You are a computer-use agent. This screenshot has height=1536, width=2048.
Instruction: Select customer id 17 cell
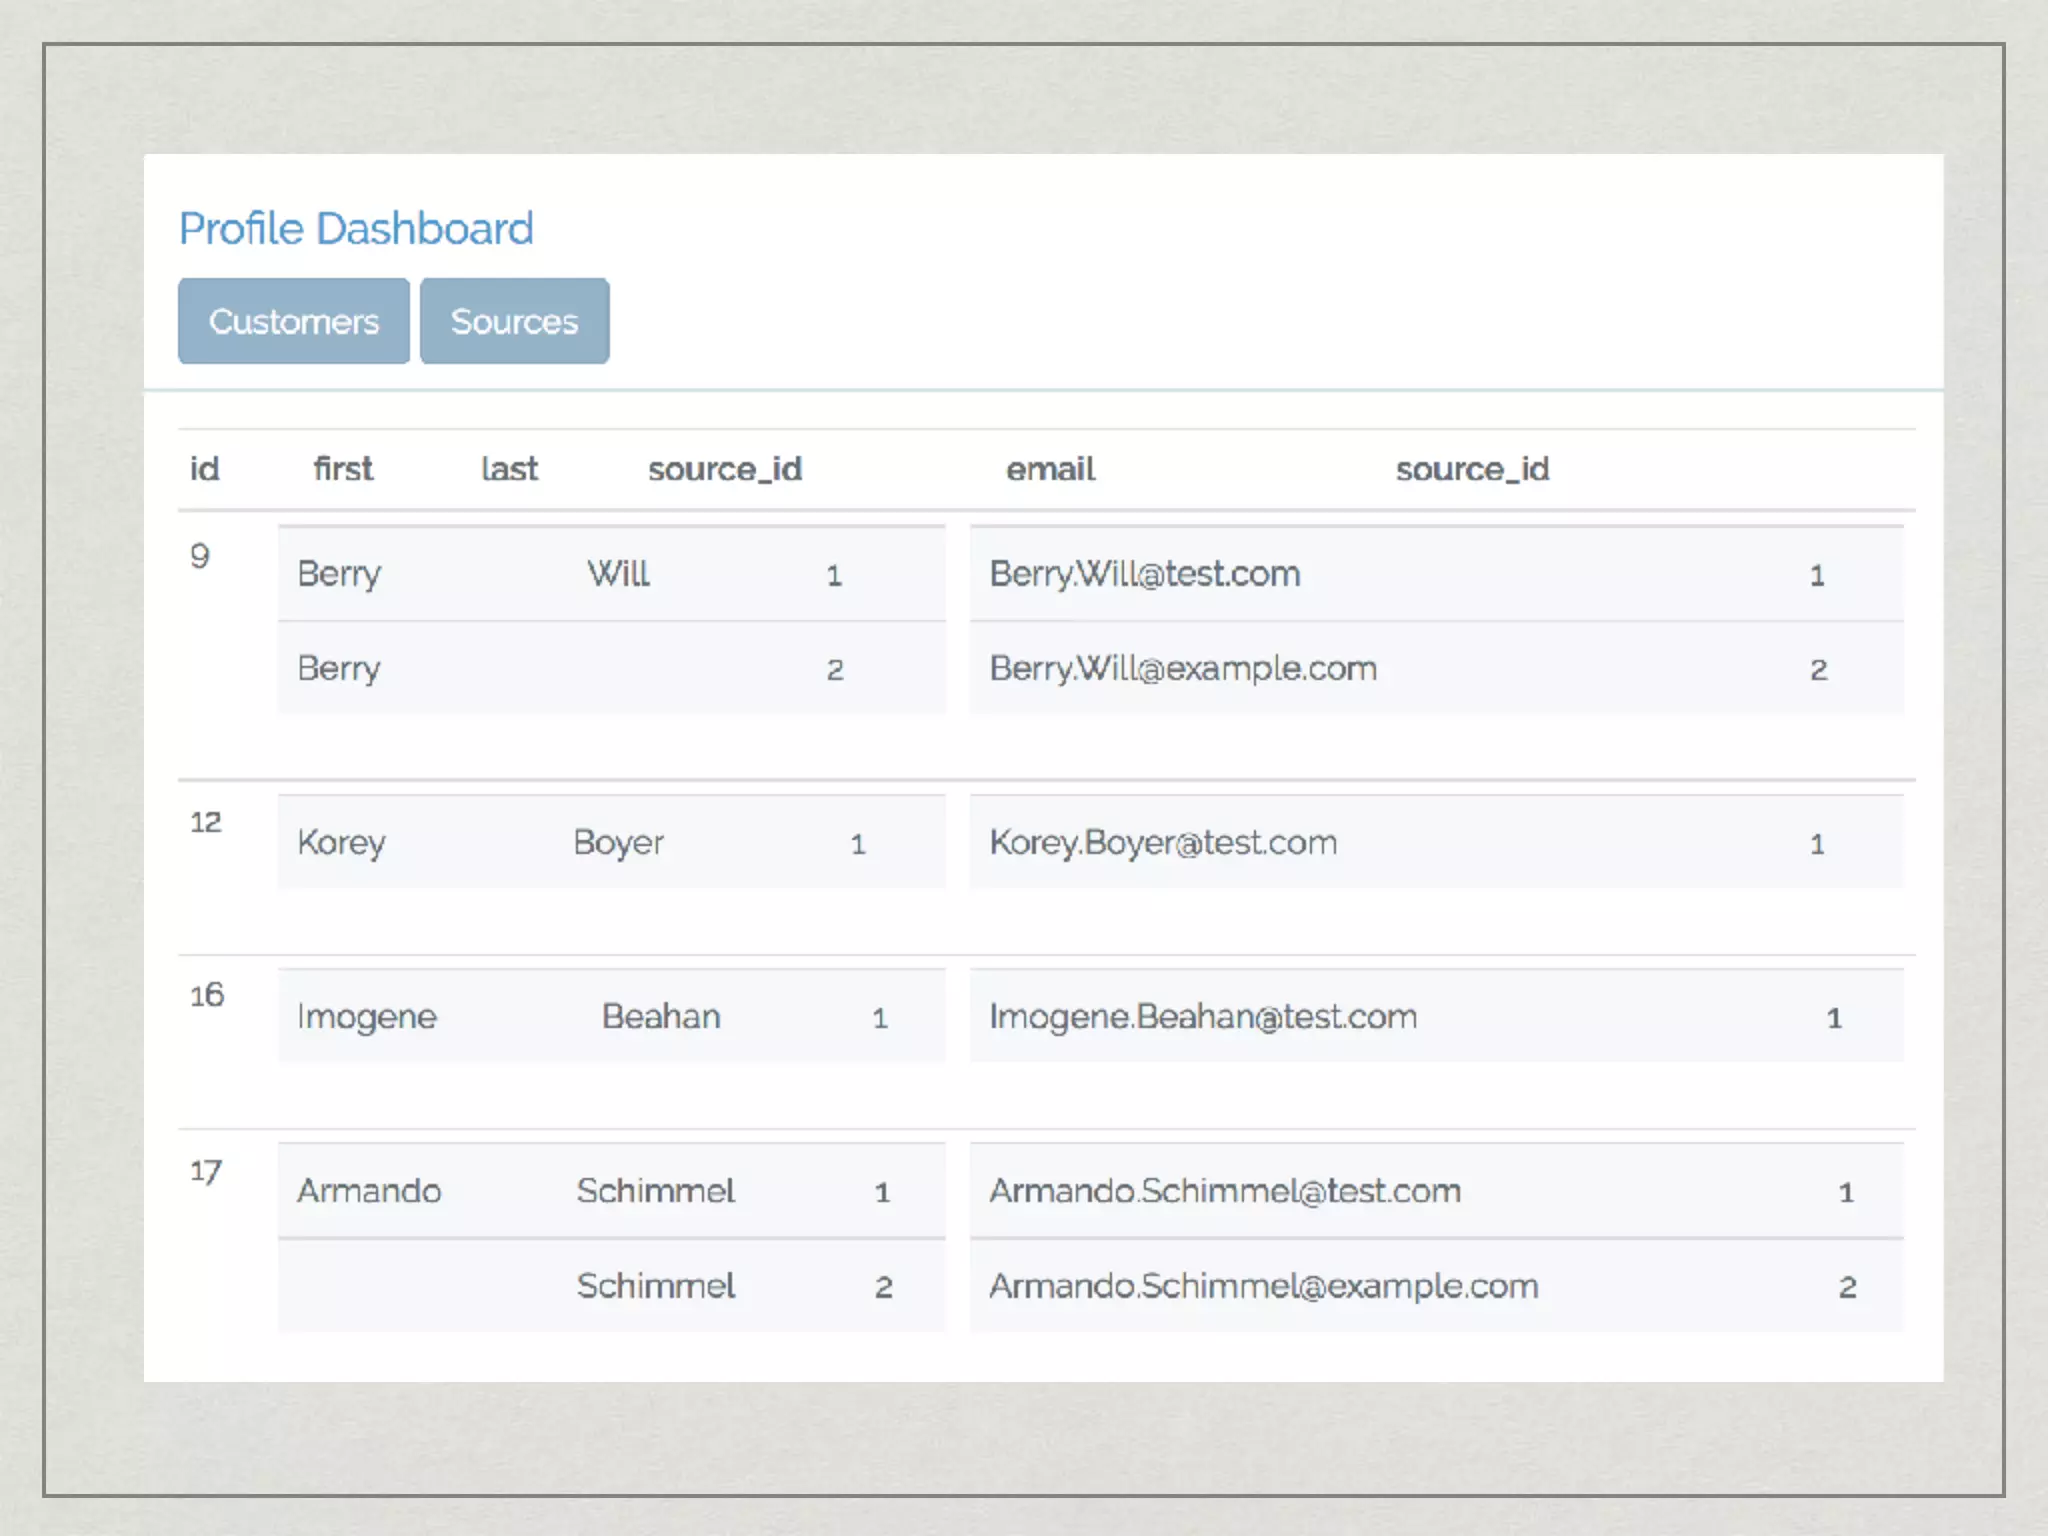pos(206,1171)
